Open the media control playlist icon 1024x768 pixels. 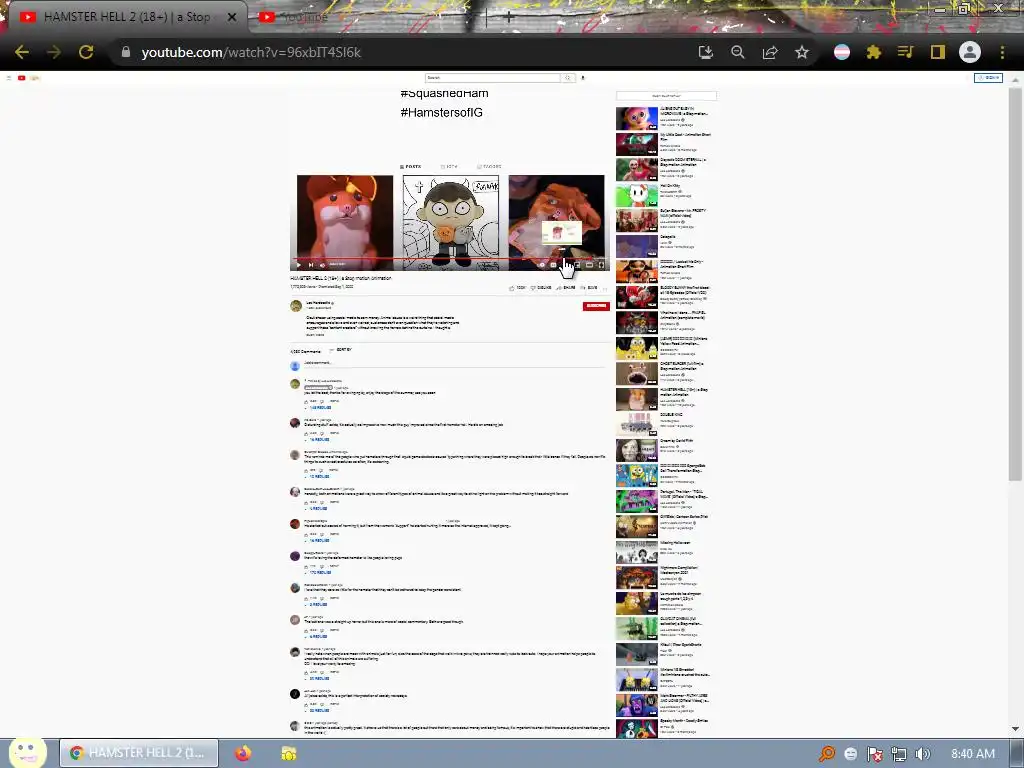pyautogui.click(x=905, y=52)
